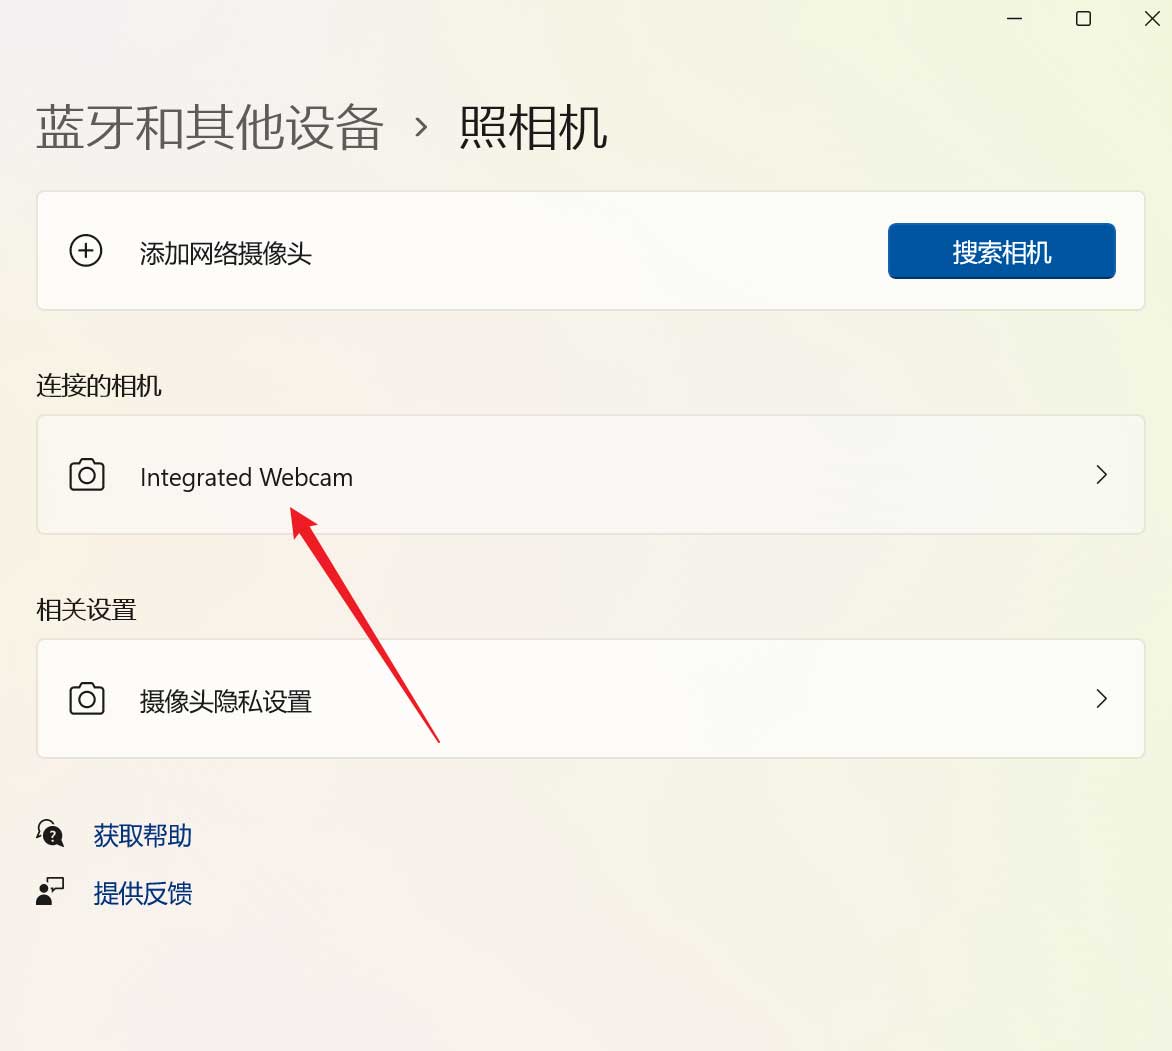Click the camera icon beside Integrated Webcam
Image resolution: width=1172 pixels, height=1051 pixels.
(x=86, y=475)
